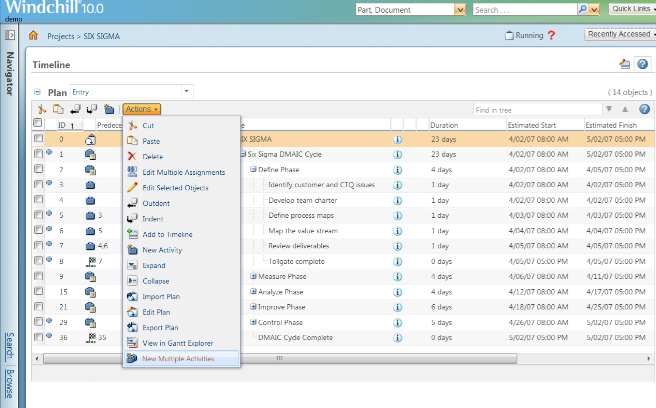Click the Projects breadcrumb link
This screenshot has width=656, height=408.
(62, 35)
